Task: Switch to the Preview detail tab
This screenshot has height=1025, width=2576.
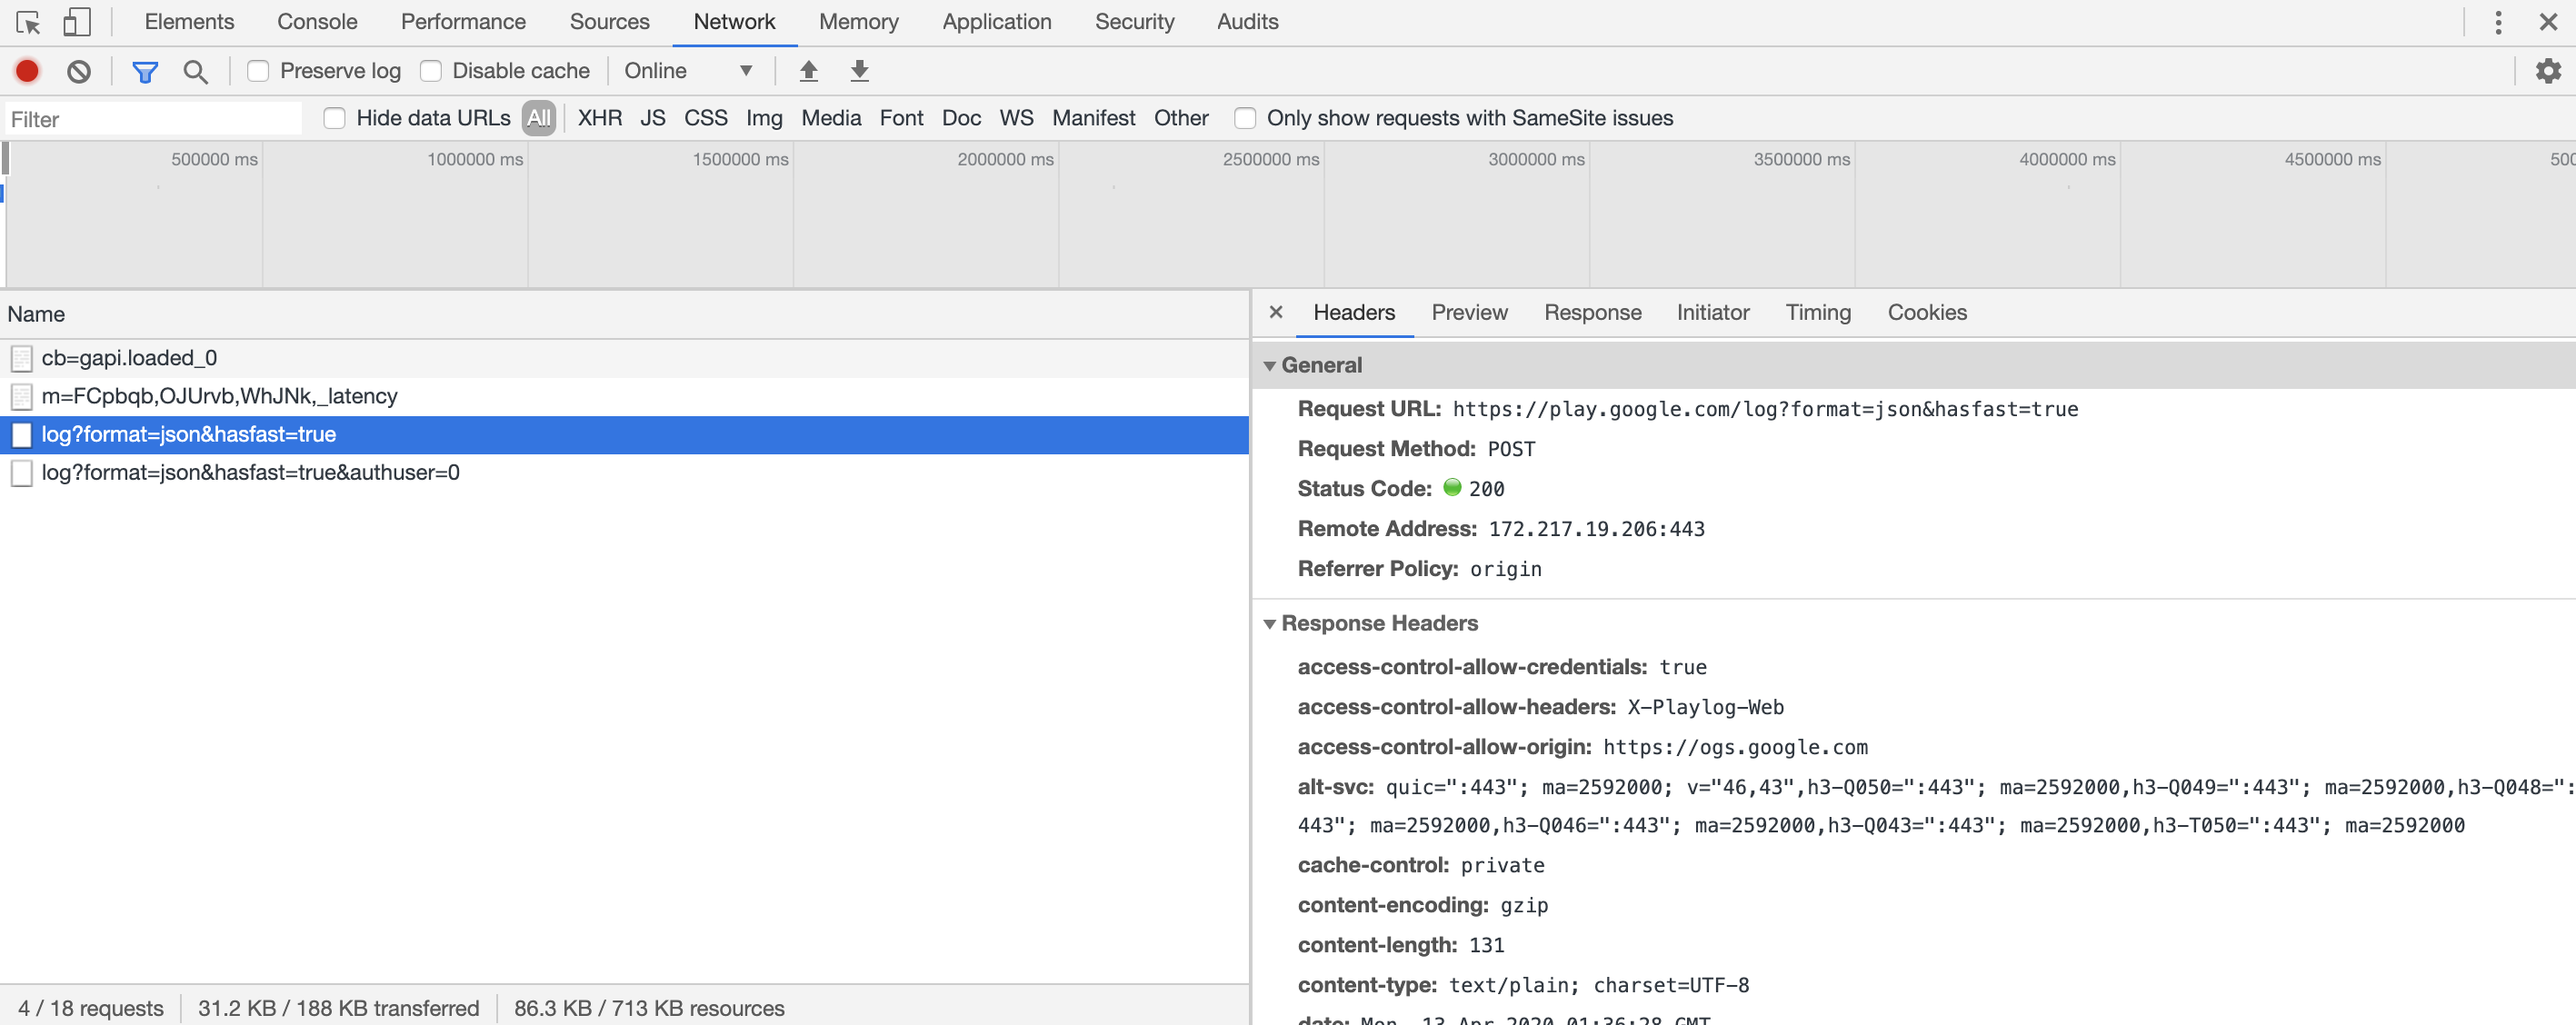Action: point(1469,312)
